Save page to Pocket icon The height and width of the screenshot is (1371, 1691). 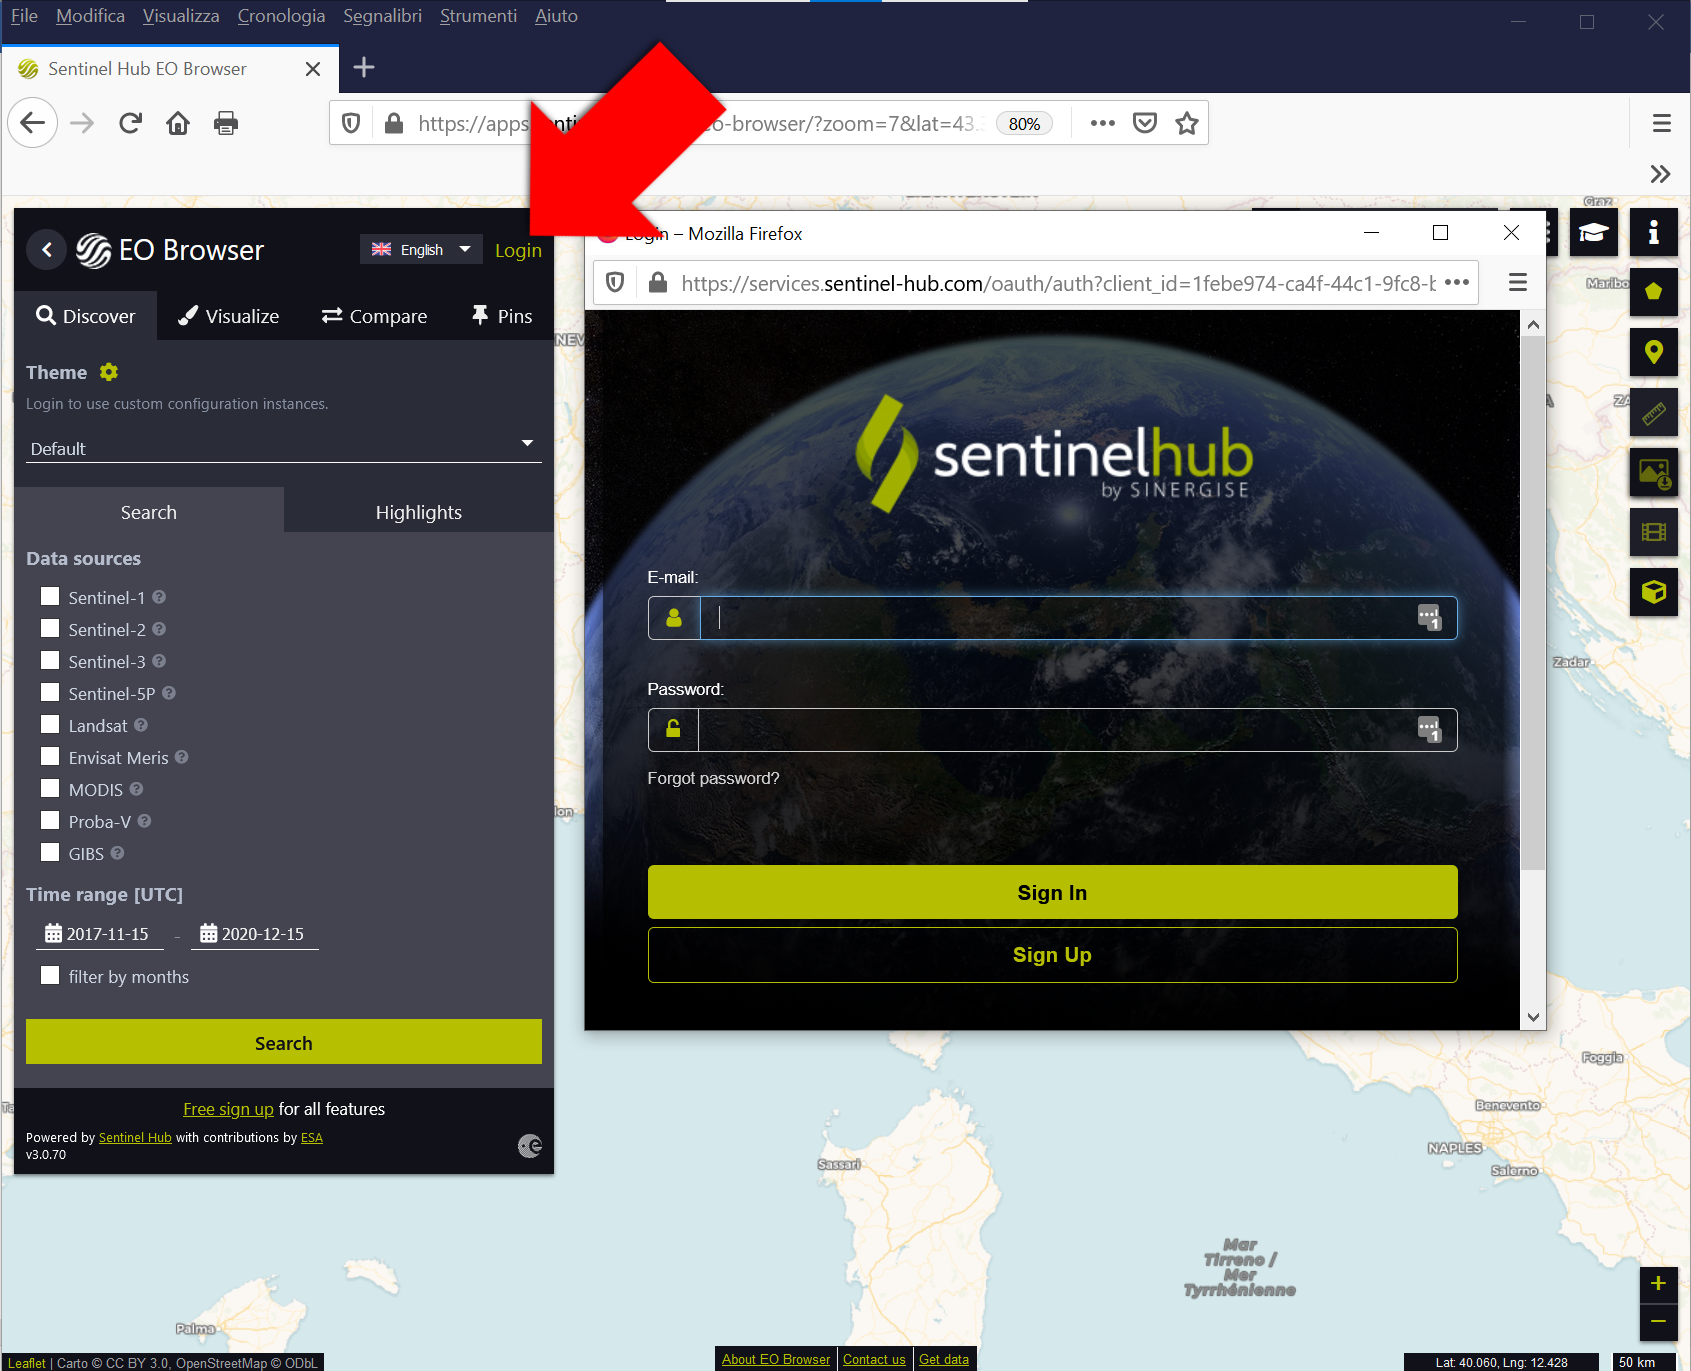tap(1145, 123)
